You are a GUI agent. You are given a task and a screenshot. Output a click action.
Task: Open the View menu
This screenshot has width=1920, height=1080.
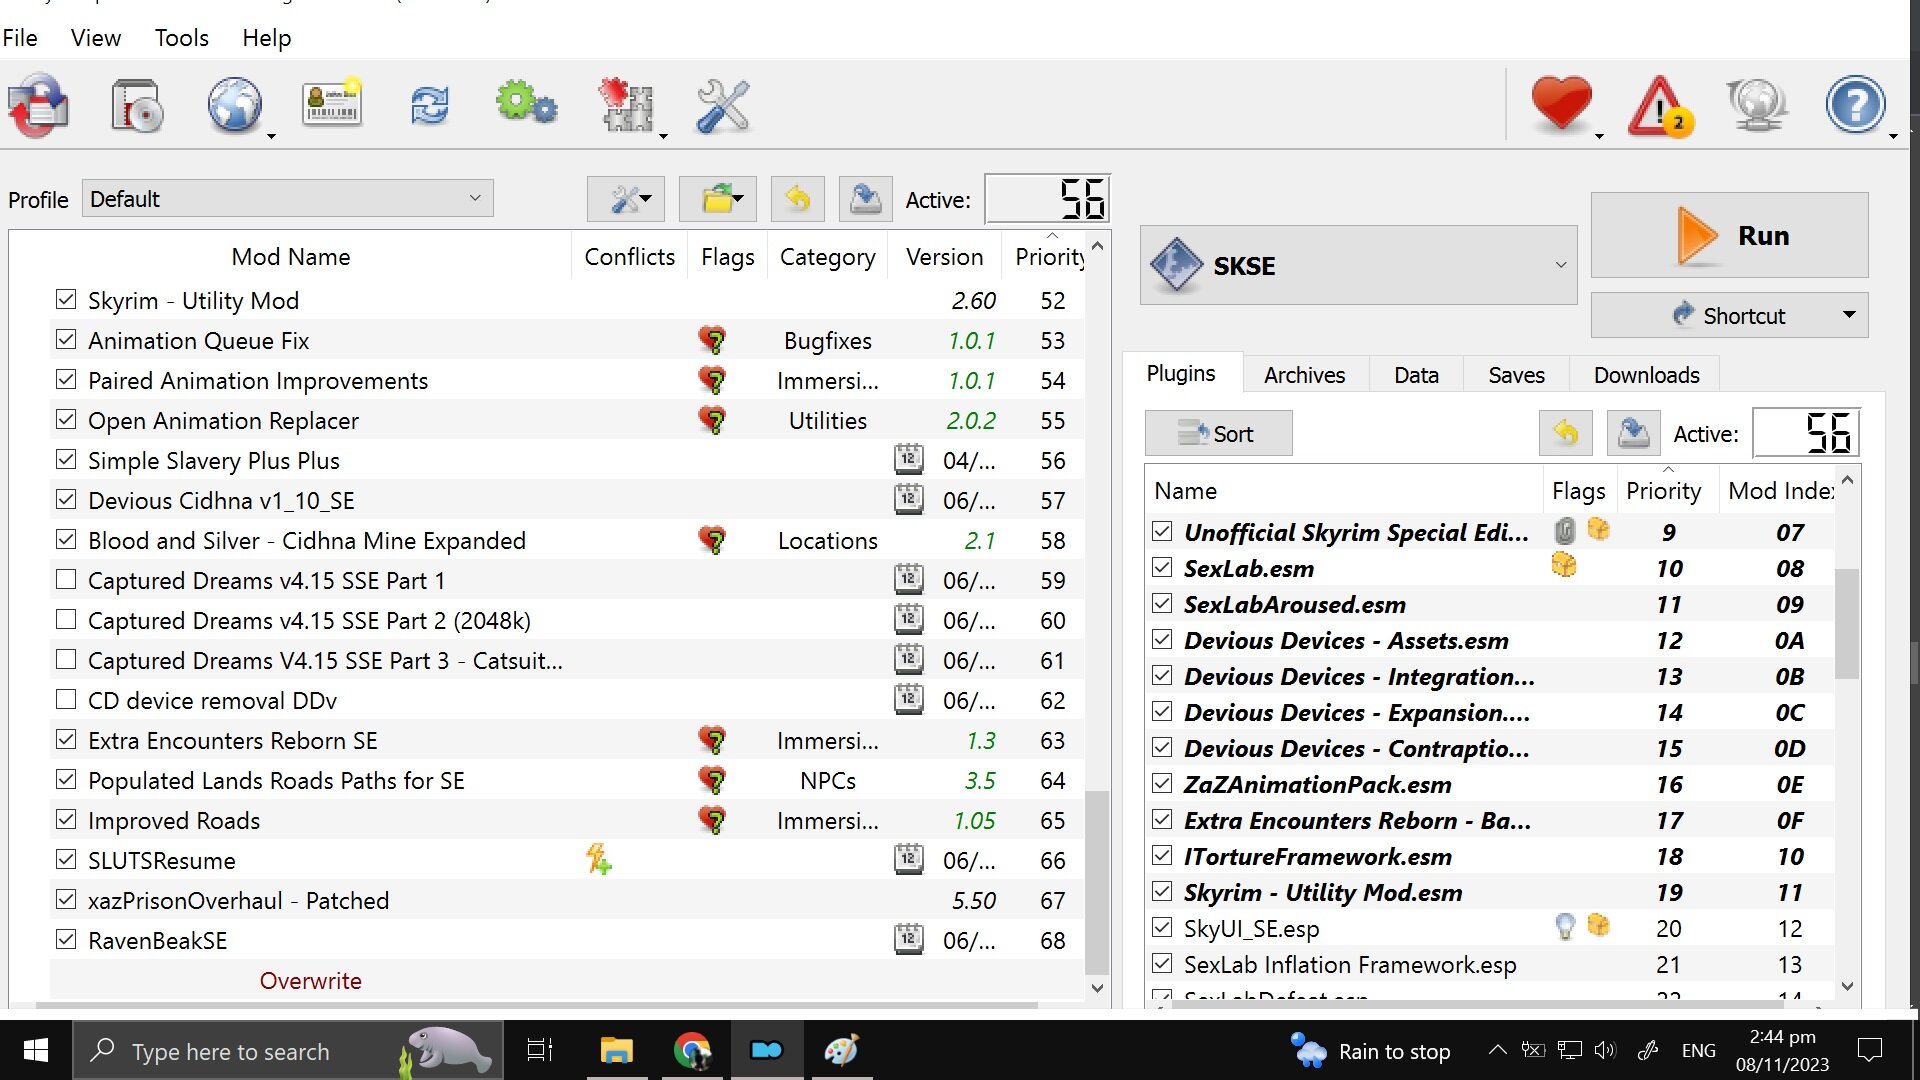tap(96, 38)
